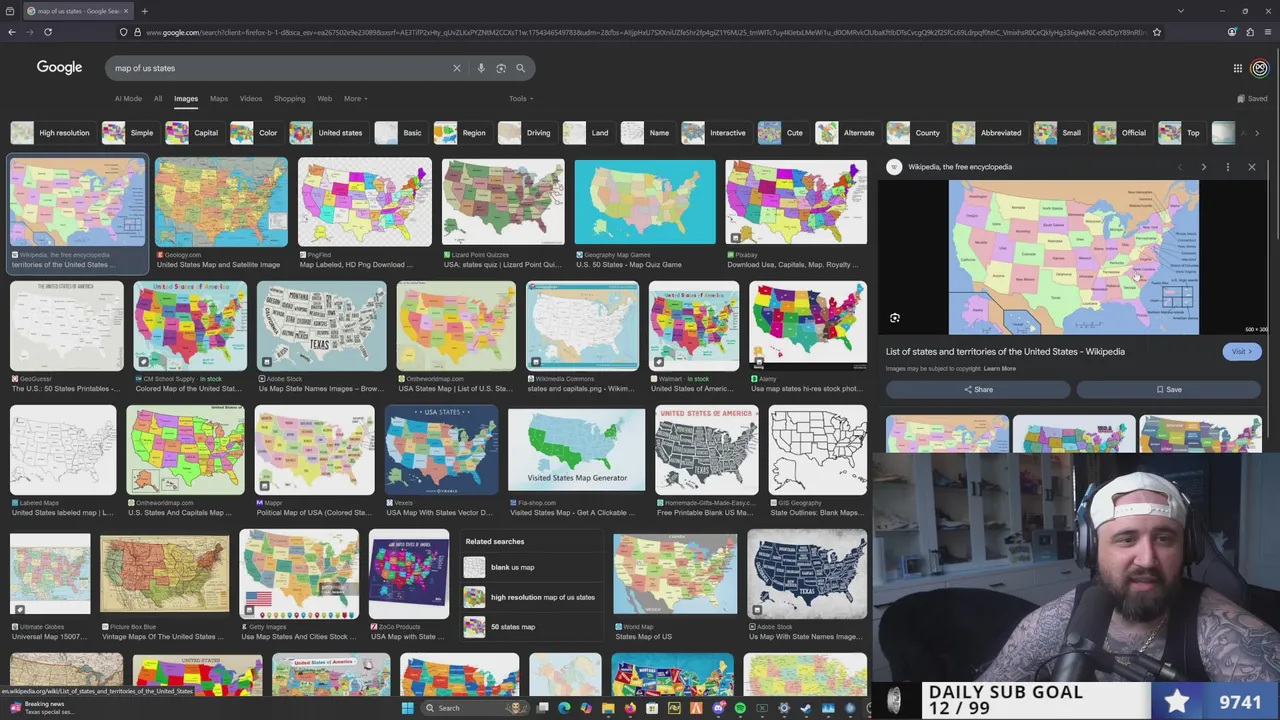This screenshot has width=1280, height=720.
Task: Open the Google apps grid icon
Action: click(x=1238, y=68)
